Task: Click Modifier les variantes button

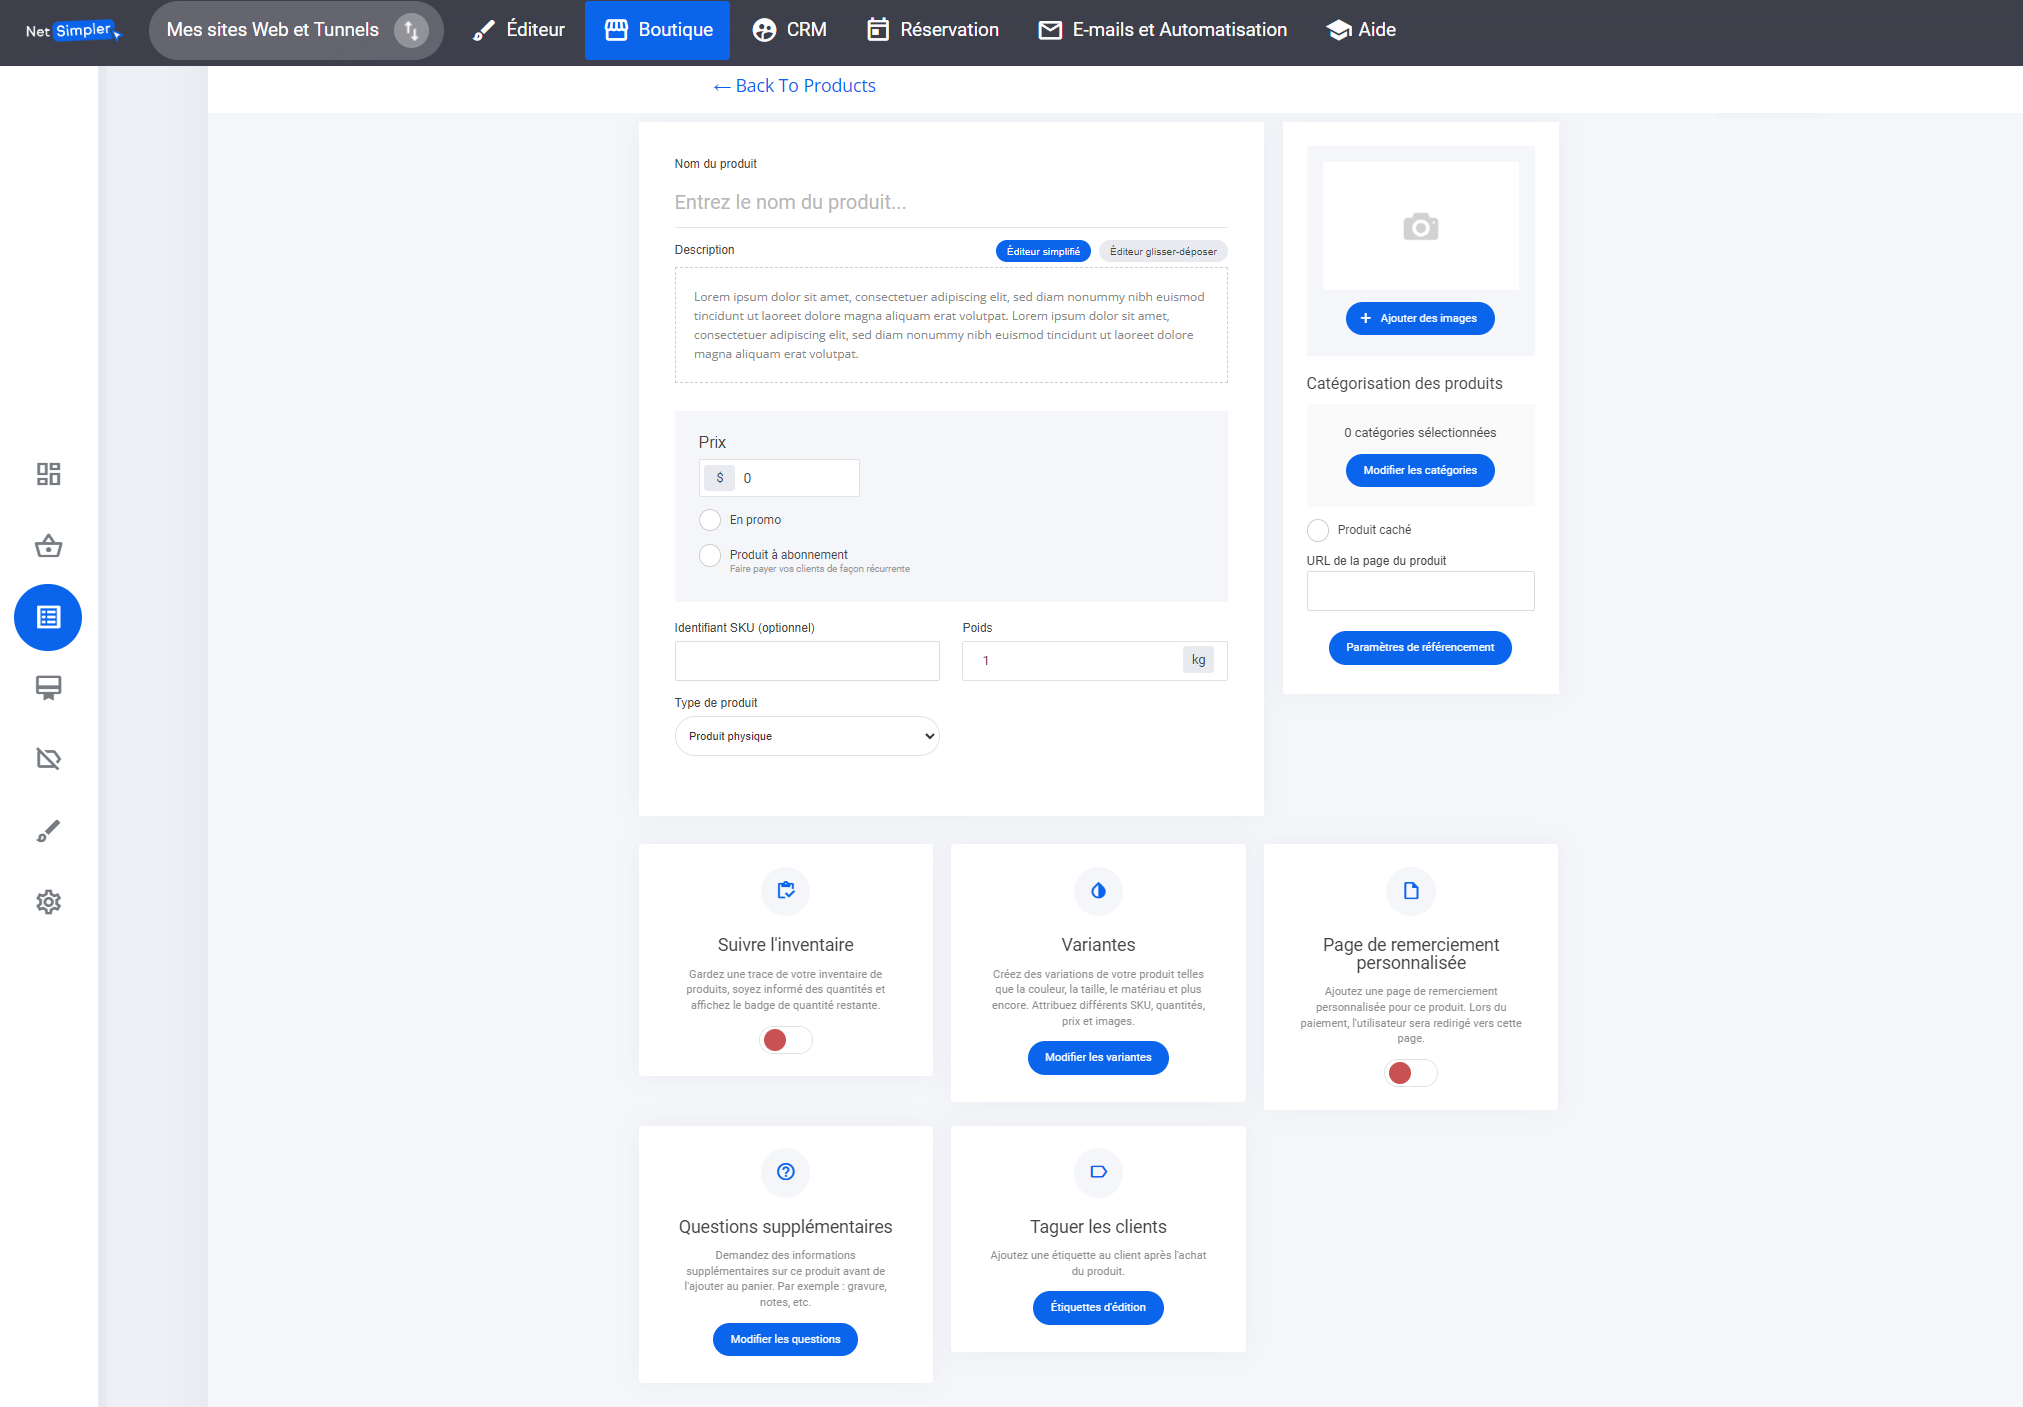Action: pyautogui.click(x=1098, y=1057)
